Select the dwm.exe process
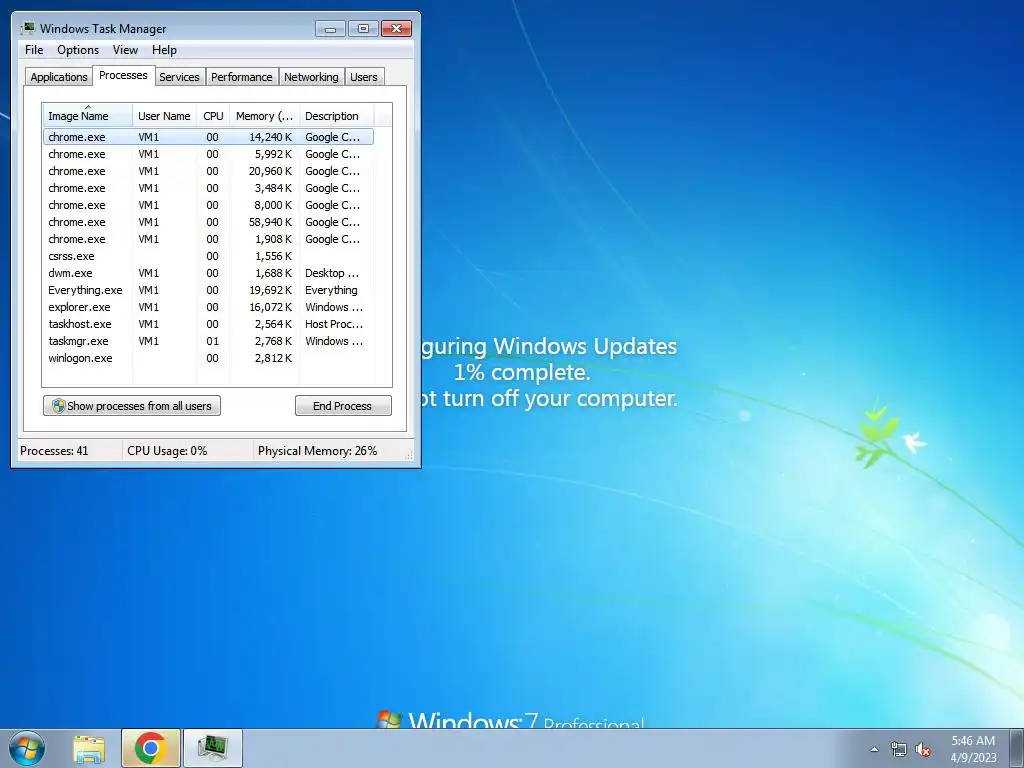The height and width of the screenshot is (768, 1024). coord(208,273)
